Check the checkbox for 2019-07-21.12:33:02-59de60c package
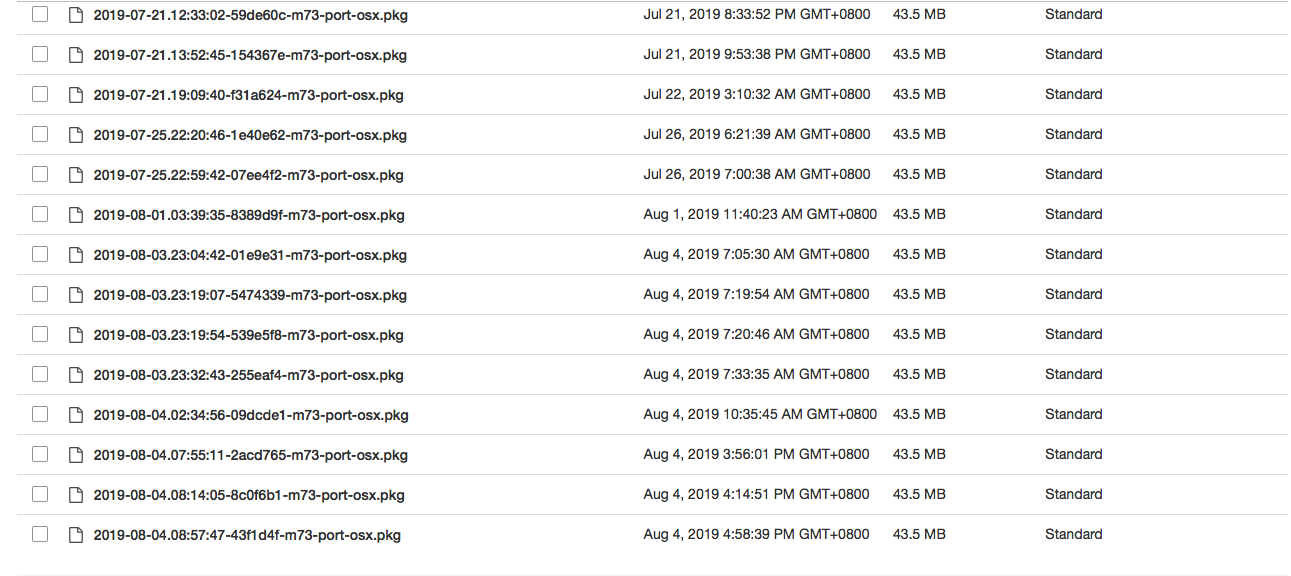Screen dimensions: 1291x576 click(39, 14)
